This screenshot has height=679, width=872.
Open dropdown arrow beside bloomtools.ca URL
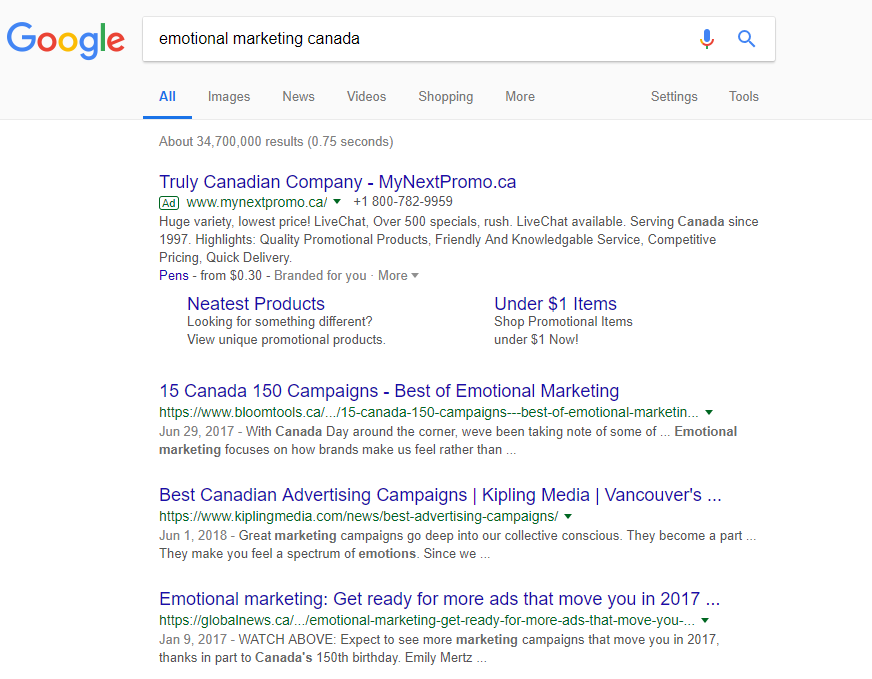coord(709,412)
